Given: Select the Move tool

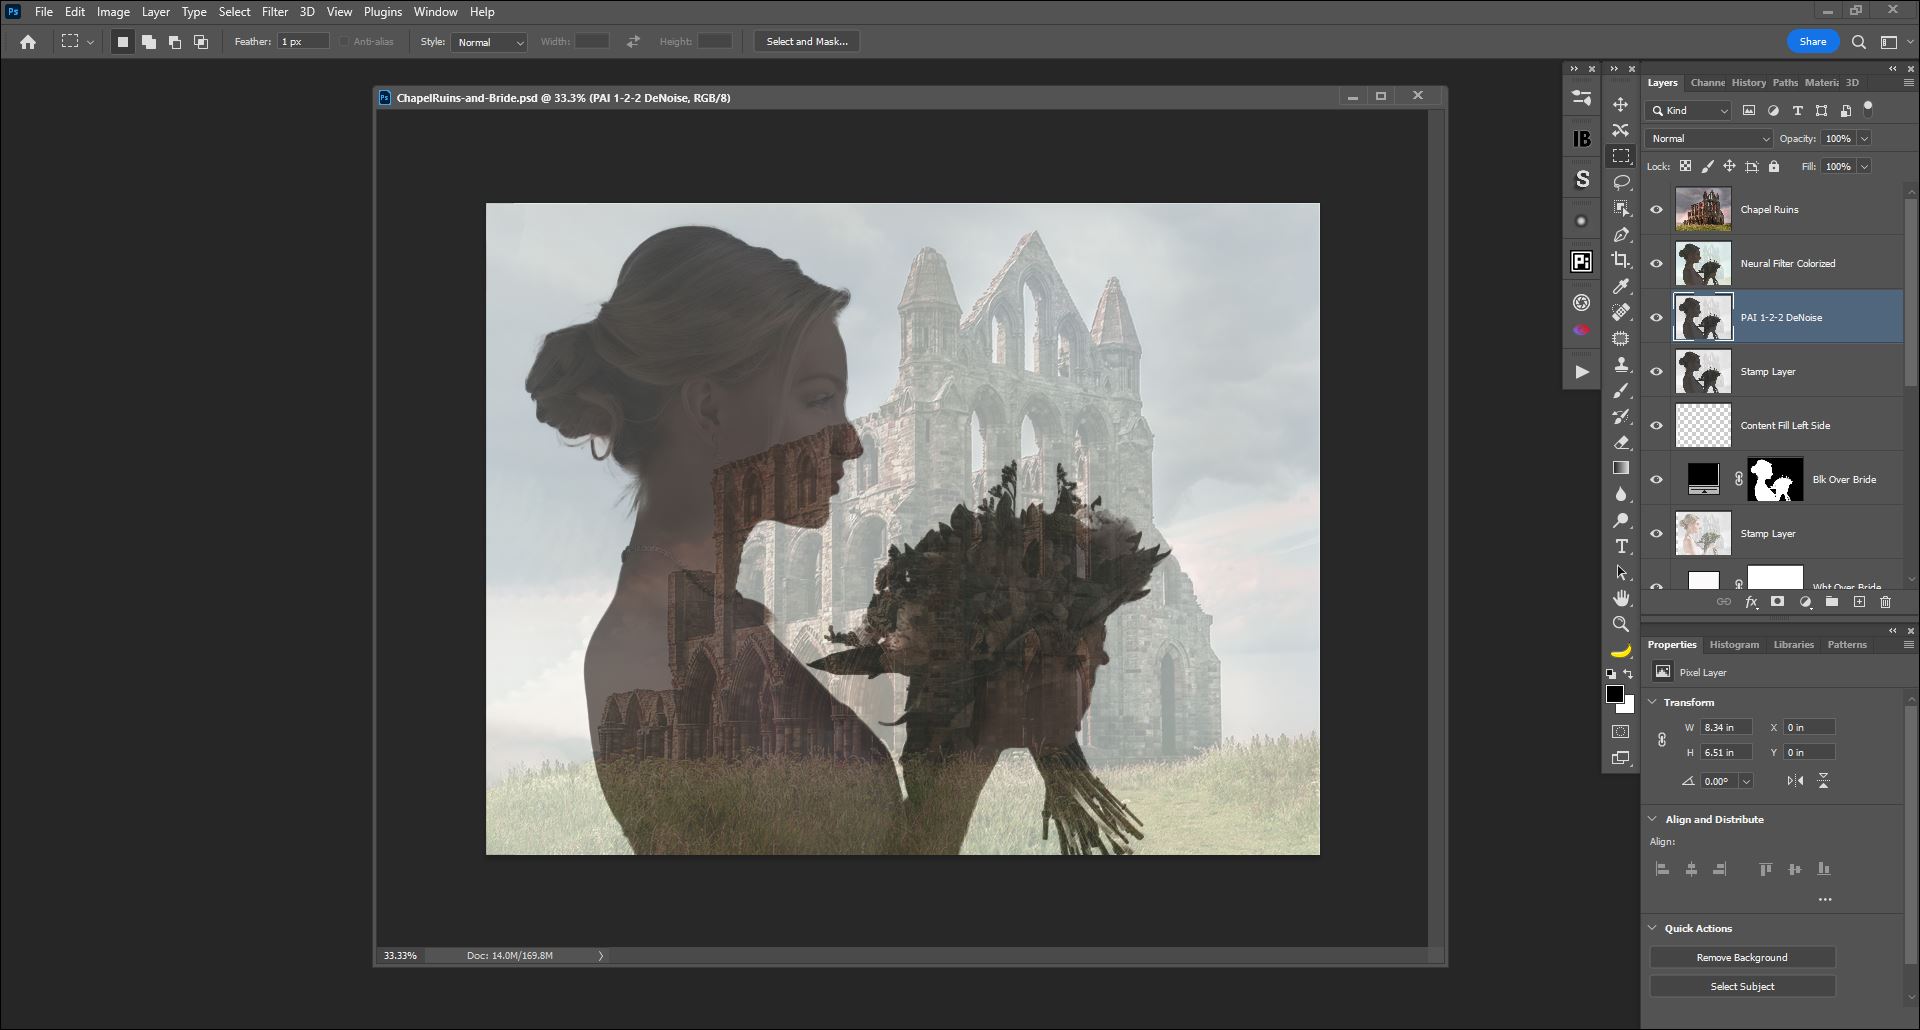Looking at the screenshot, I should [1620, 104].
